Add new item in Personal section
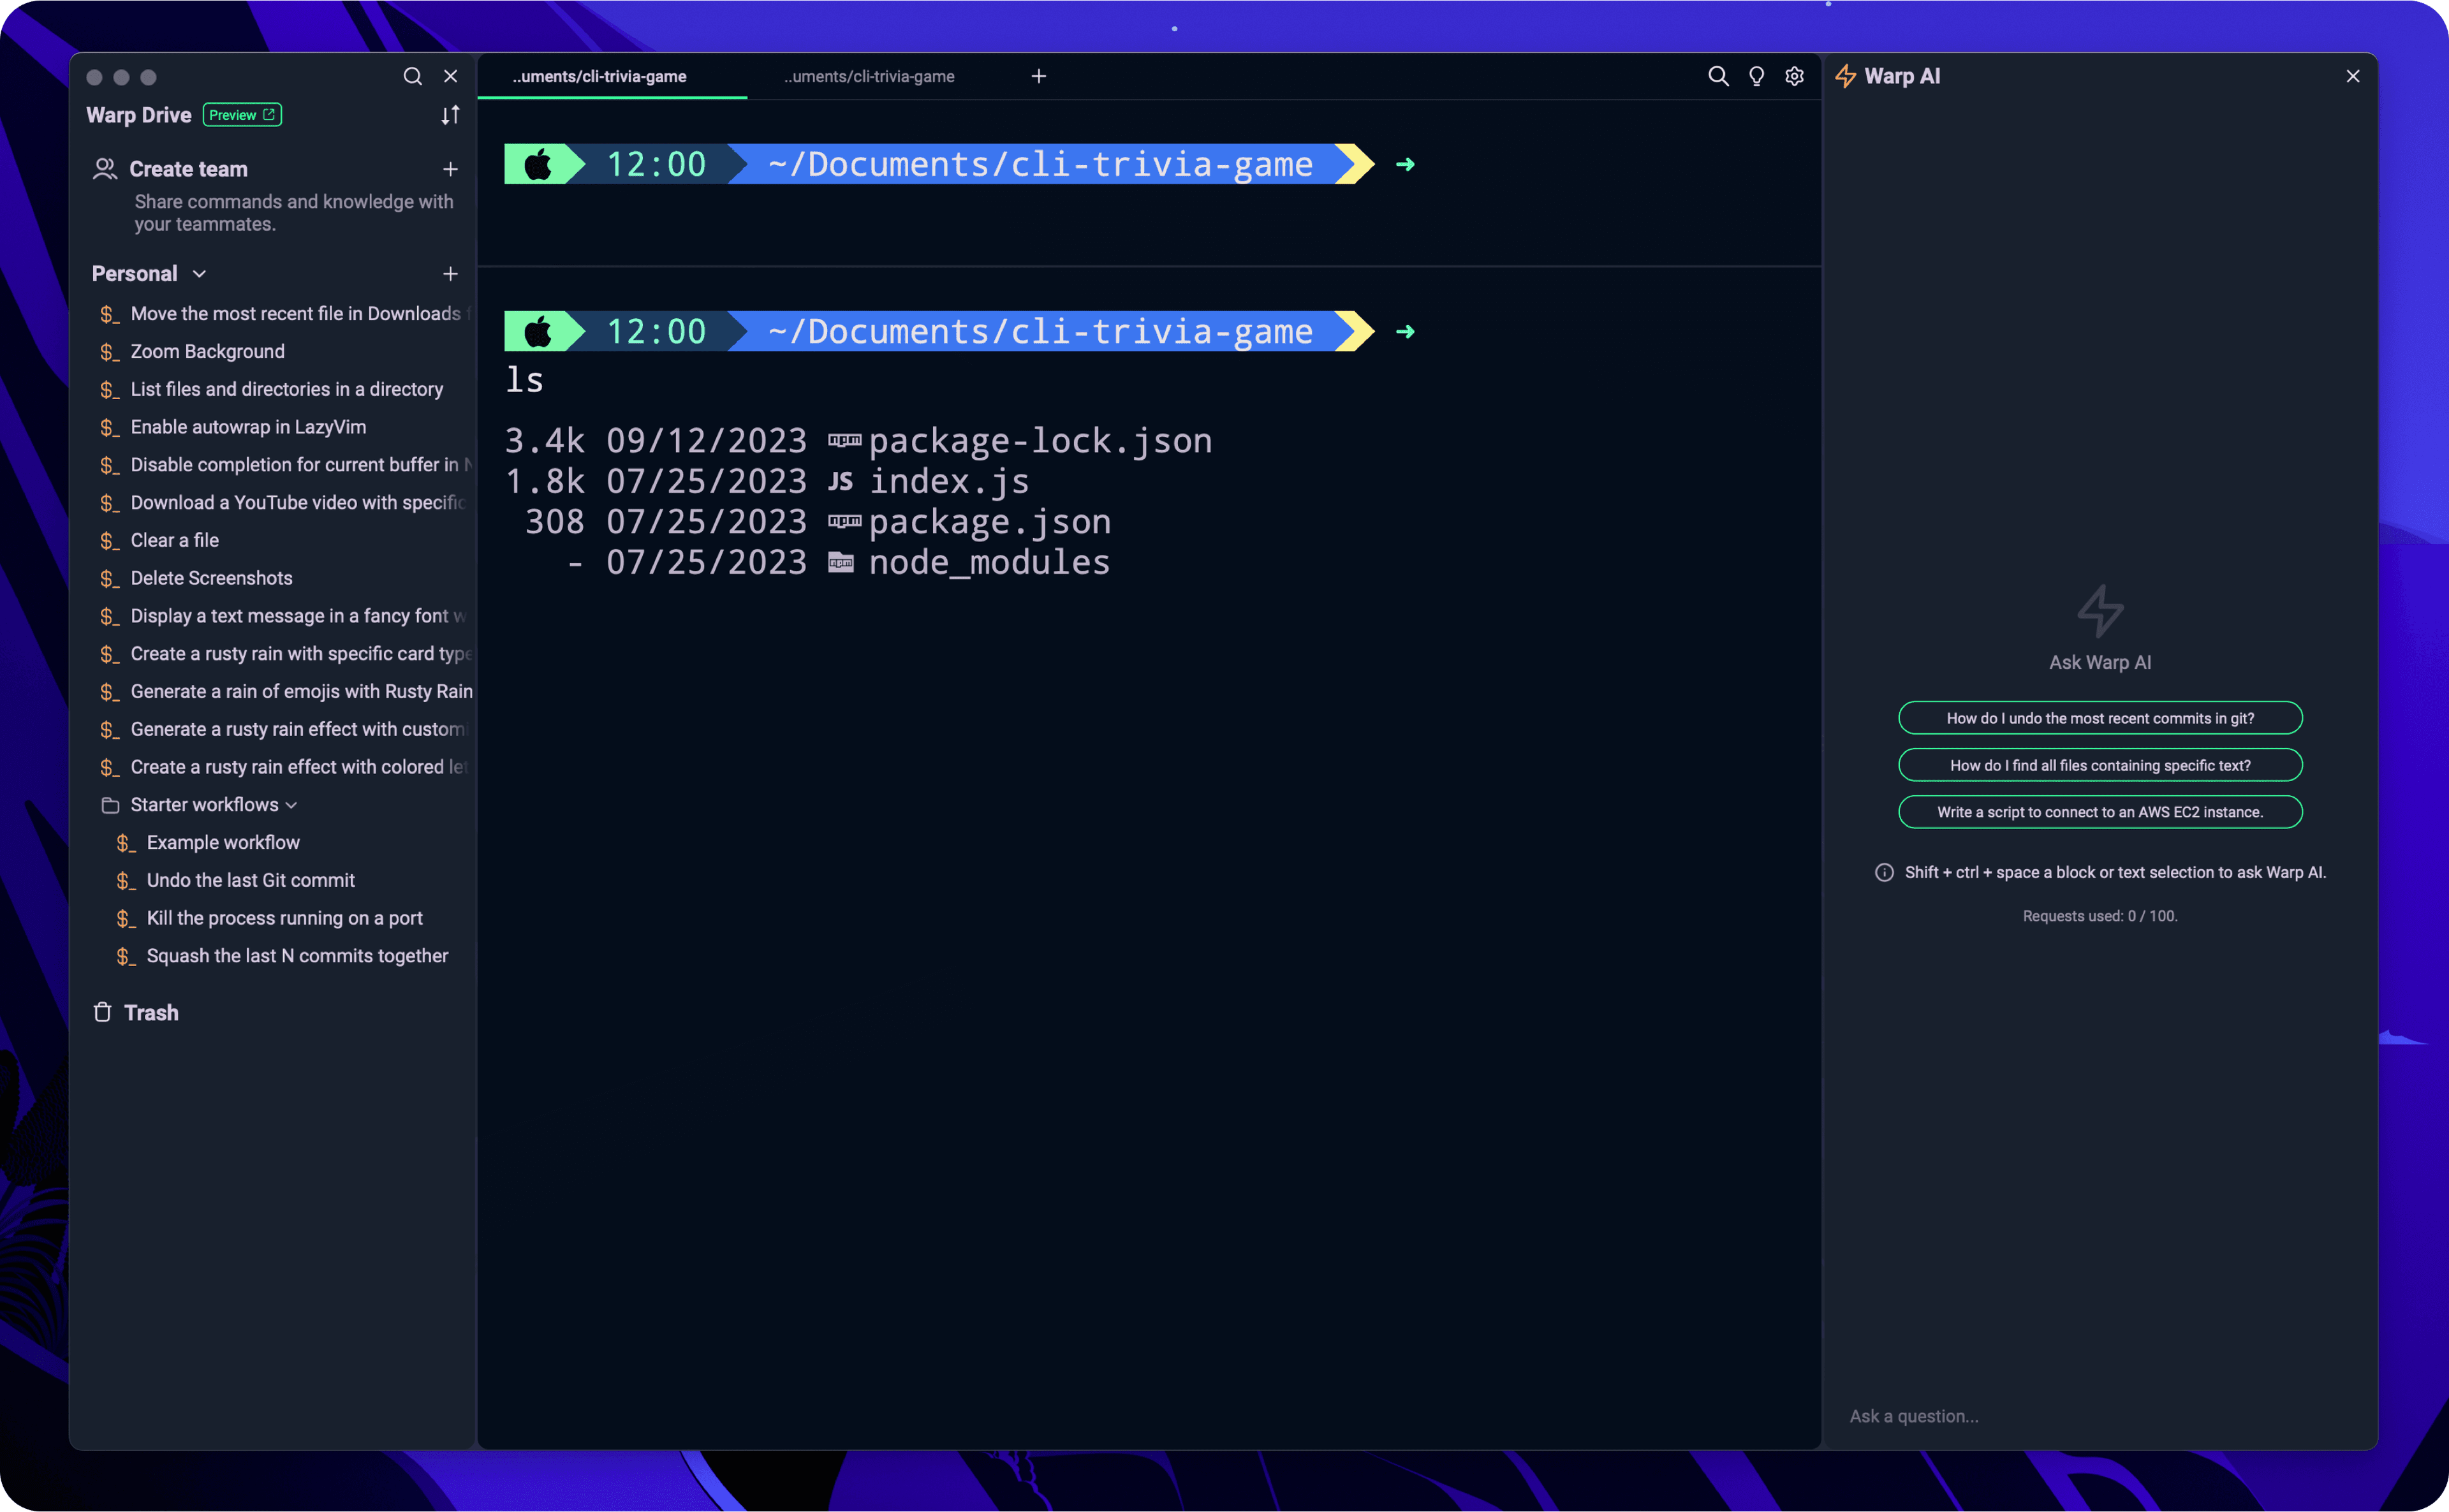This screenshot has width=2449, height=1512. (450, 274)
